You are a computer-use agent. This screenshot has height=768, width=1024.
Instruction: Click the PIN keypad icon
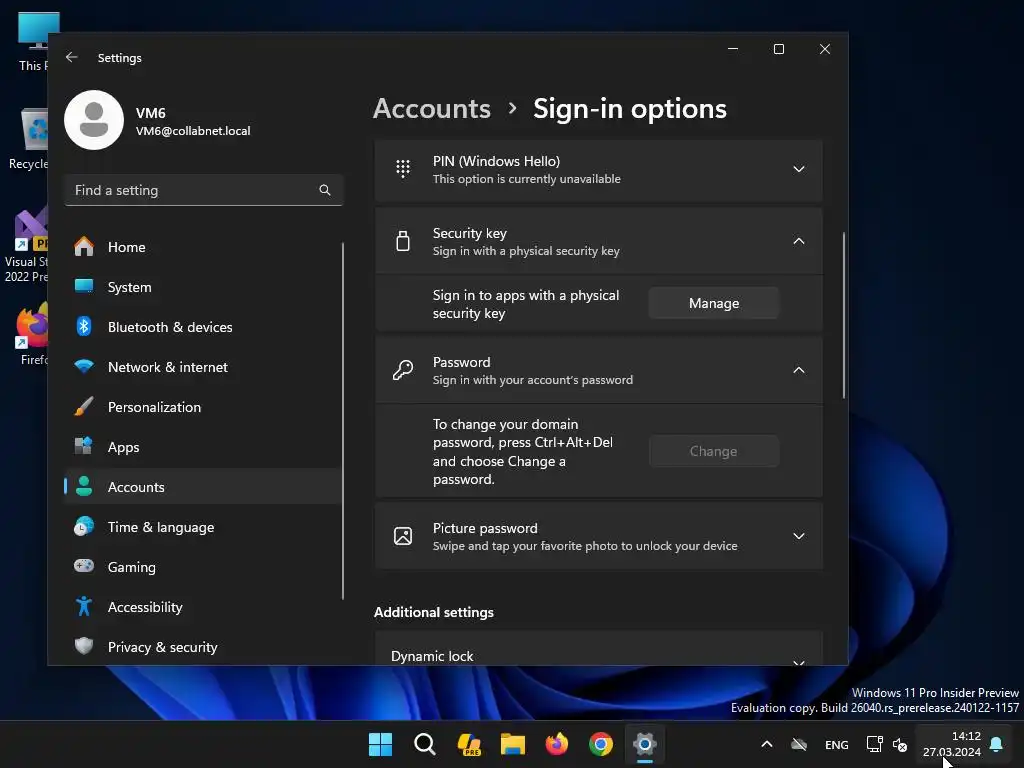pos(403,169)
